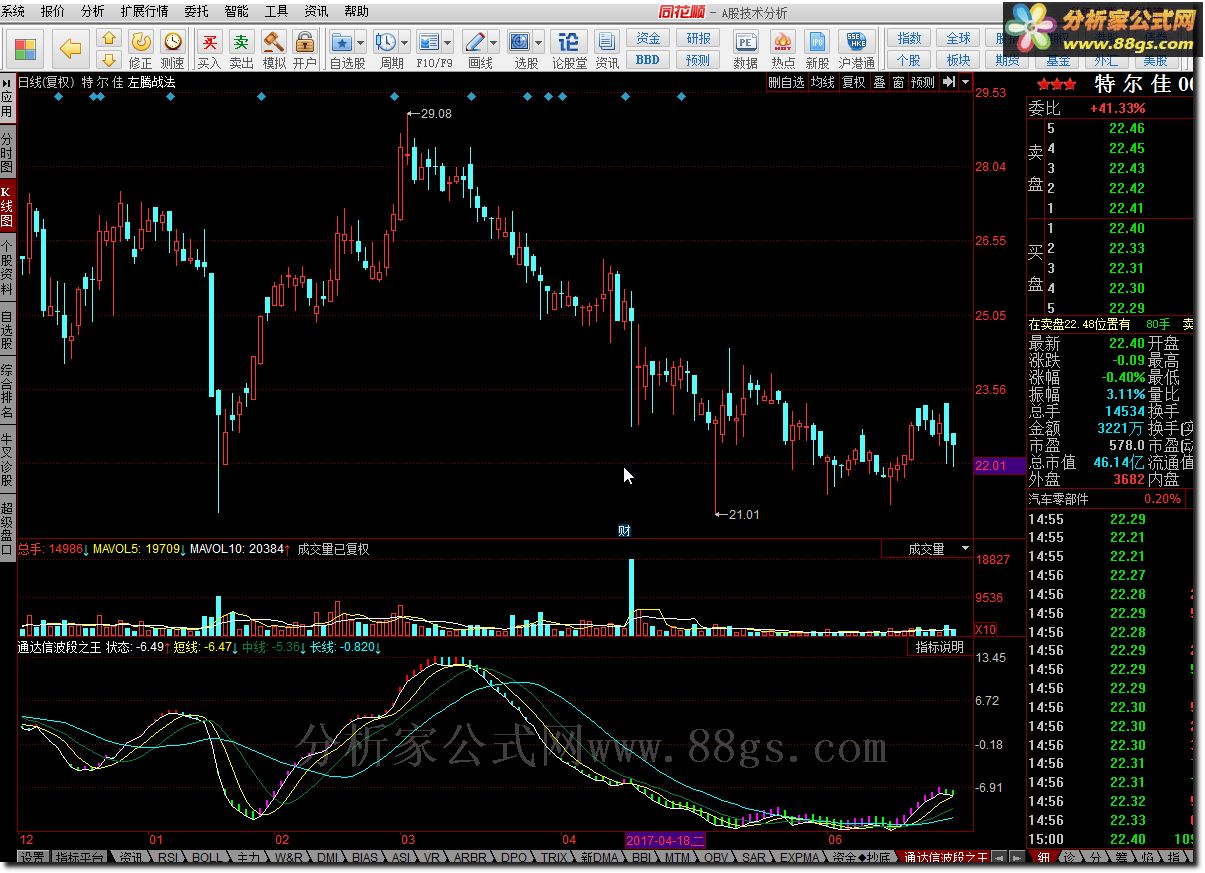The height and width of the screenshot is (873, 1205).
Task: Click the 指数 button
Action: tap(909, 38)
